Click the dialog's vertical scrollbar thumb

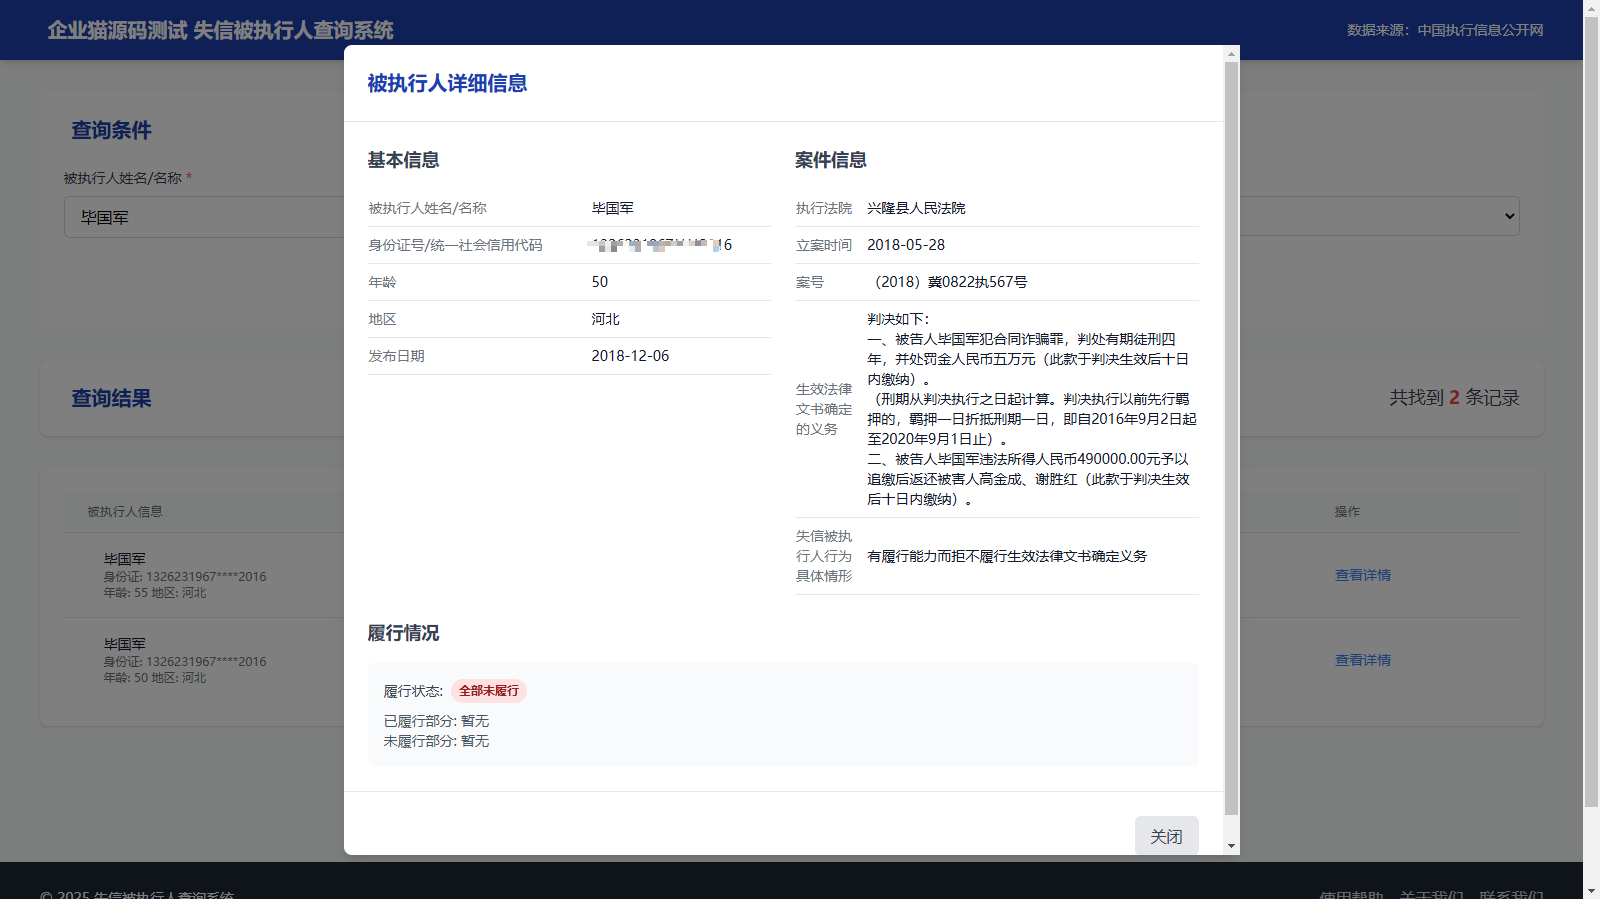(1231, 438)
